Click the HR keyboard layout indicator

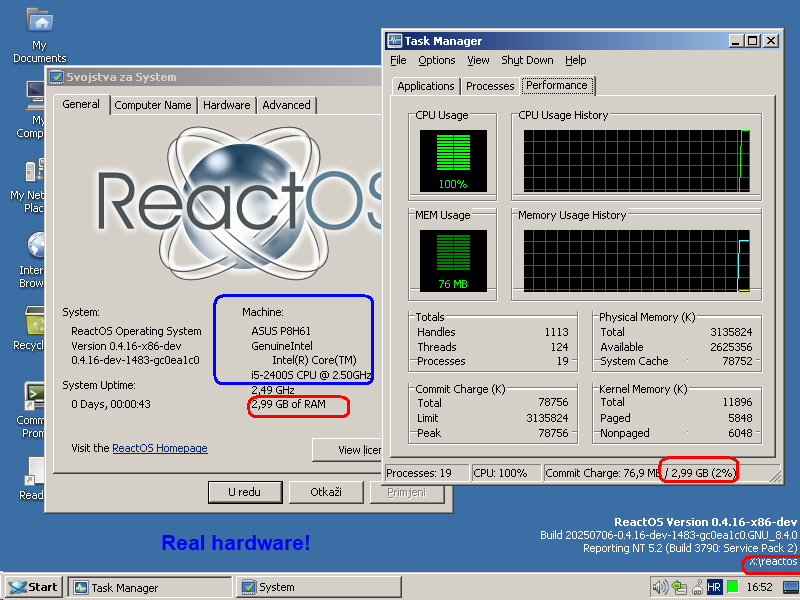click(714, 587)
